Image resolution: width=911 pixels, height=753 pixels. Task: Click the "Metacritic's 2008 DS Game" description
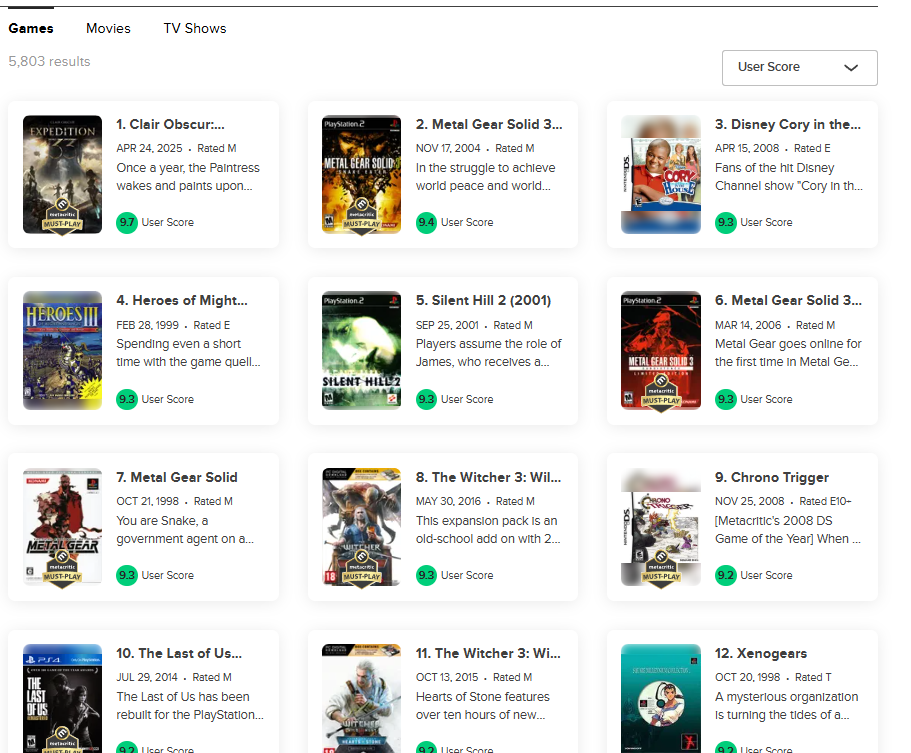[x=788, y=529]
